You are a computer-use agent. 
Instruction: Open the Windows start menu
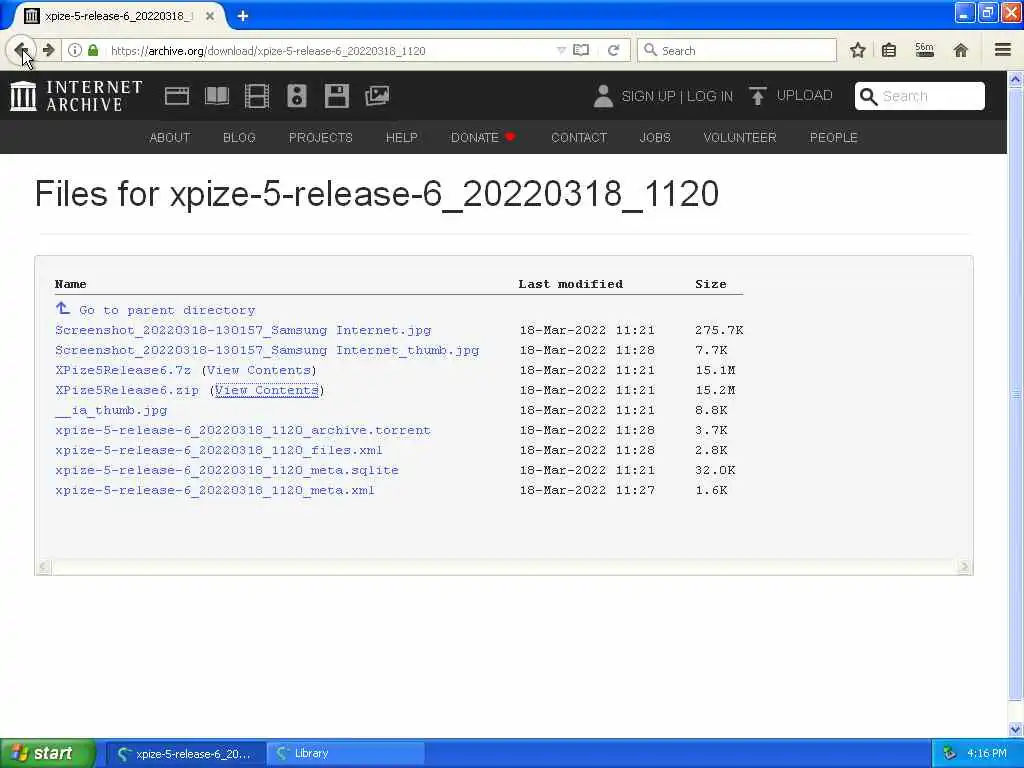47,753
